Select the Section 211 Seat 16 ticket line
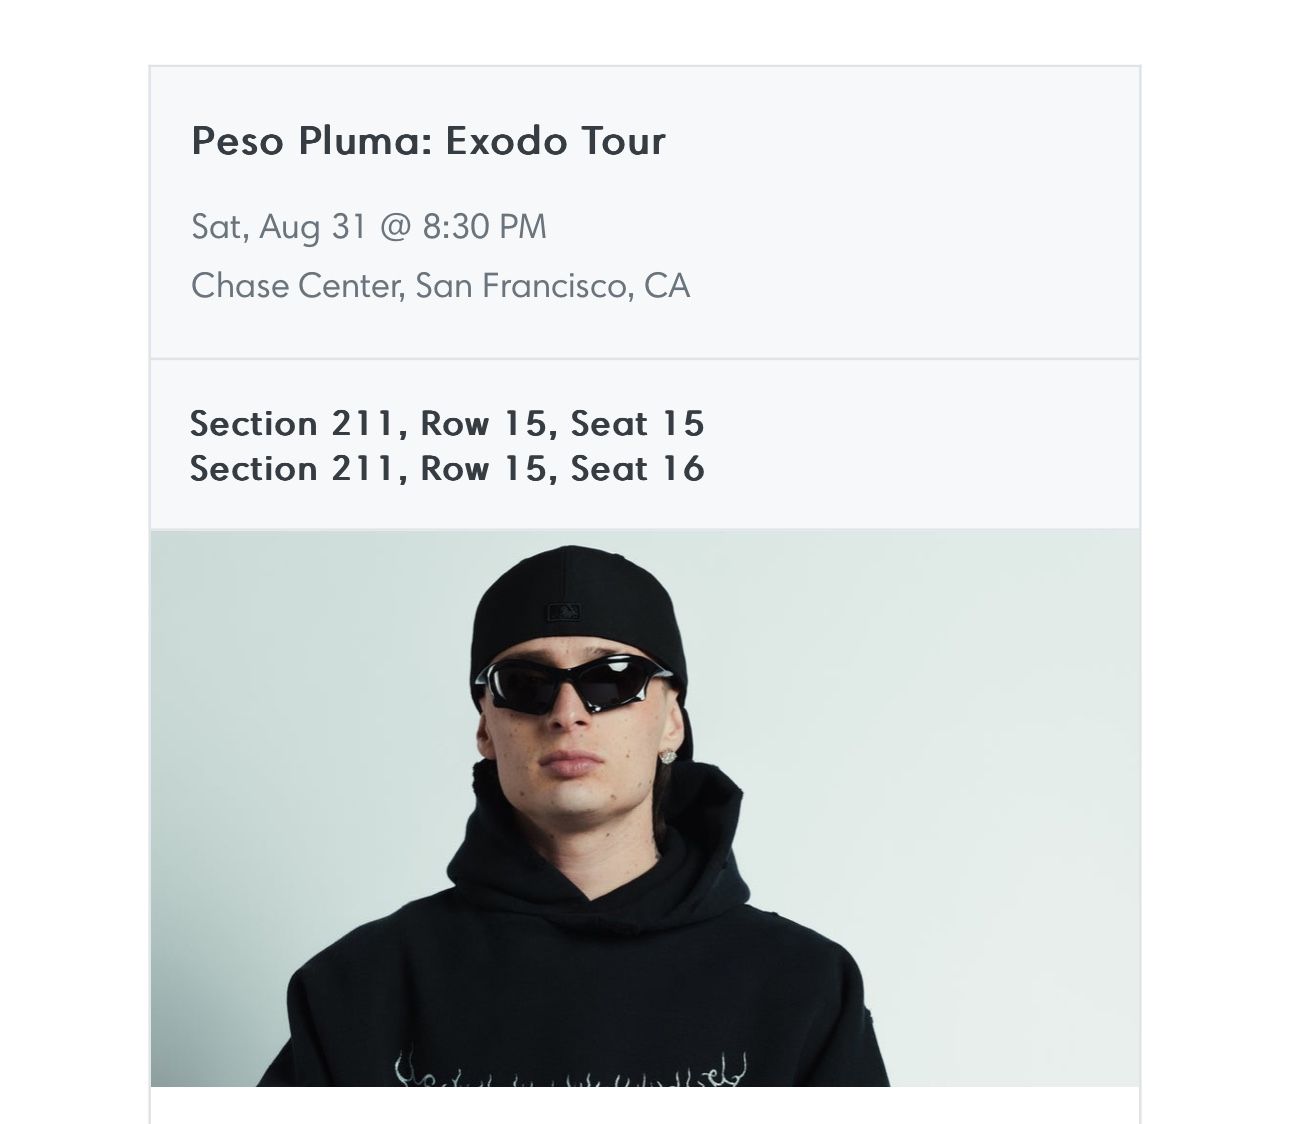Image resolution: width=1290 pixels, height=1124 pixels. point(447,469)
